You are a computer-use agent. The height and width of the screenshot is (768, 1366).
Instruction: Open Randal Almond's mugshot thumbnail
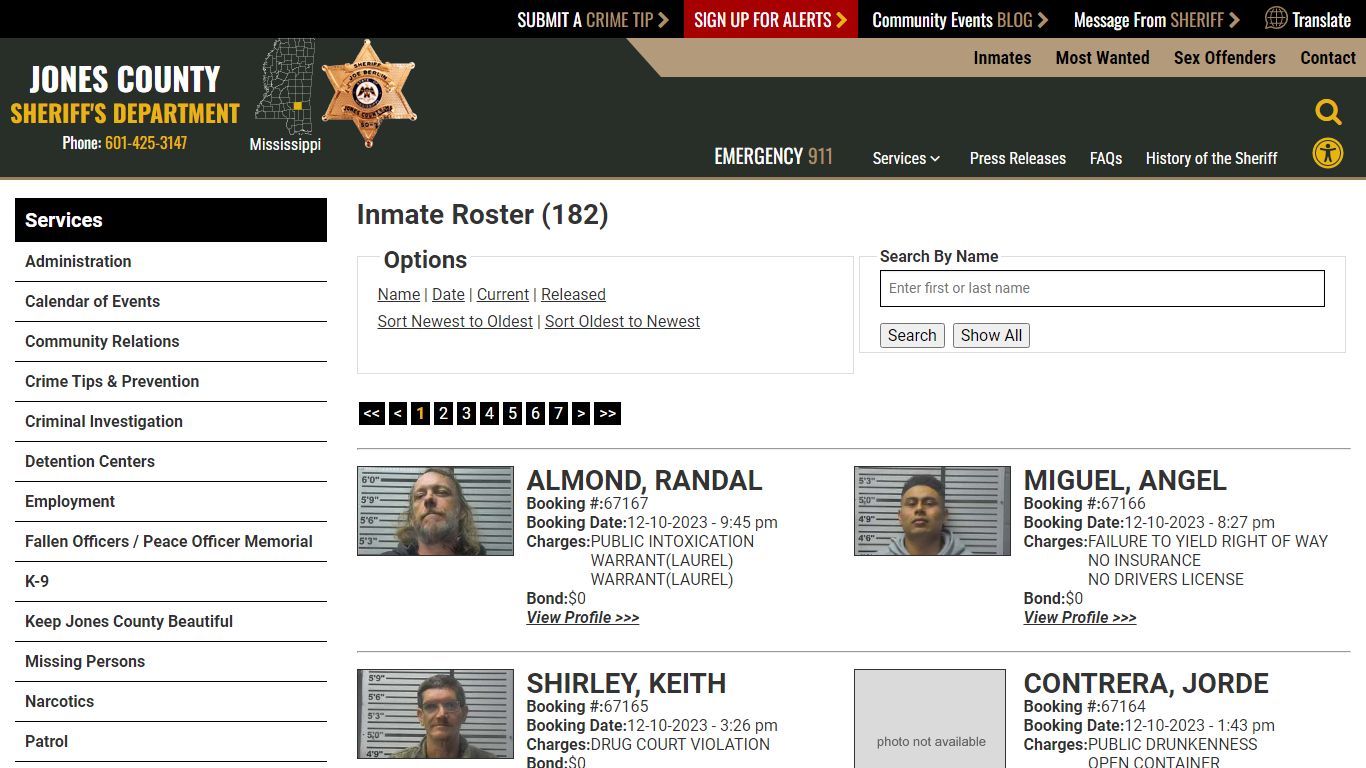(x=435, y=511)
